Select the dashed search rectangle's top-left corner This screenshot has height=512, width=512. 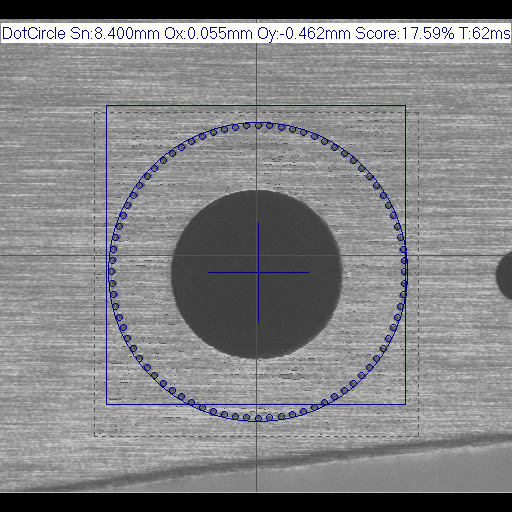pyautogui.click(x=95, y=113)
